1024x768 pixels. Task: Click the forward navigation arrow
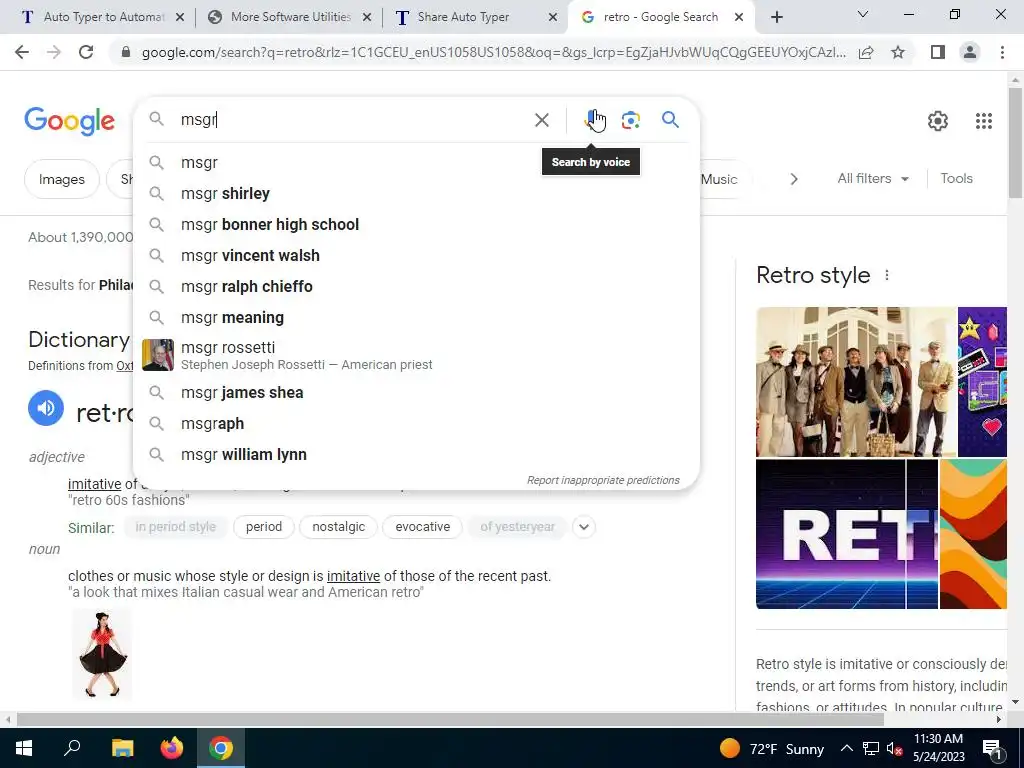[x=54, y=52]
